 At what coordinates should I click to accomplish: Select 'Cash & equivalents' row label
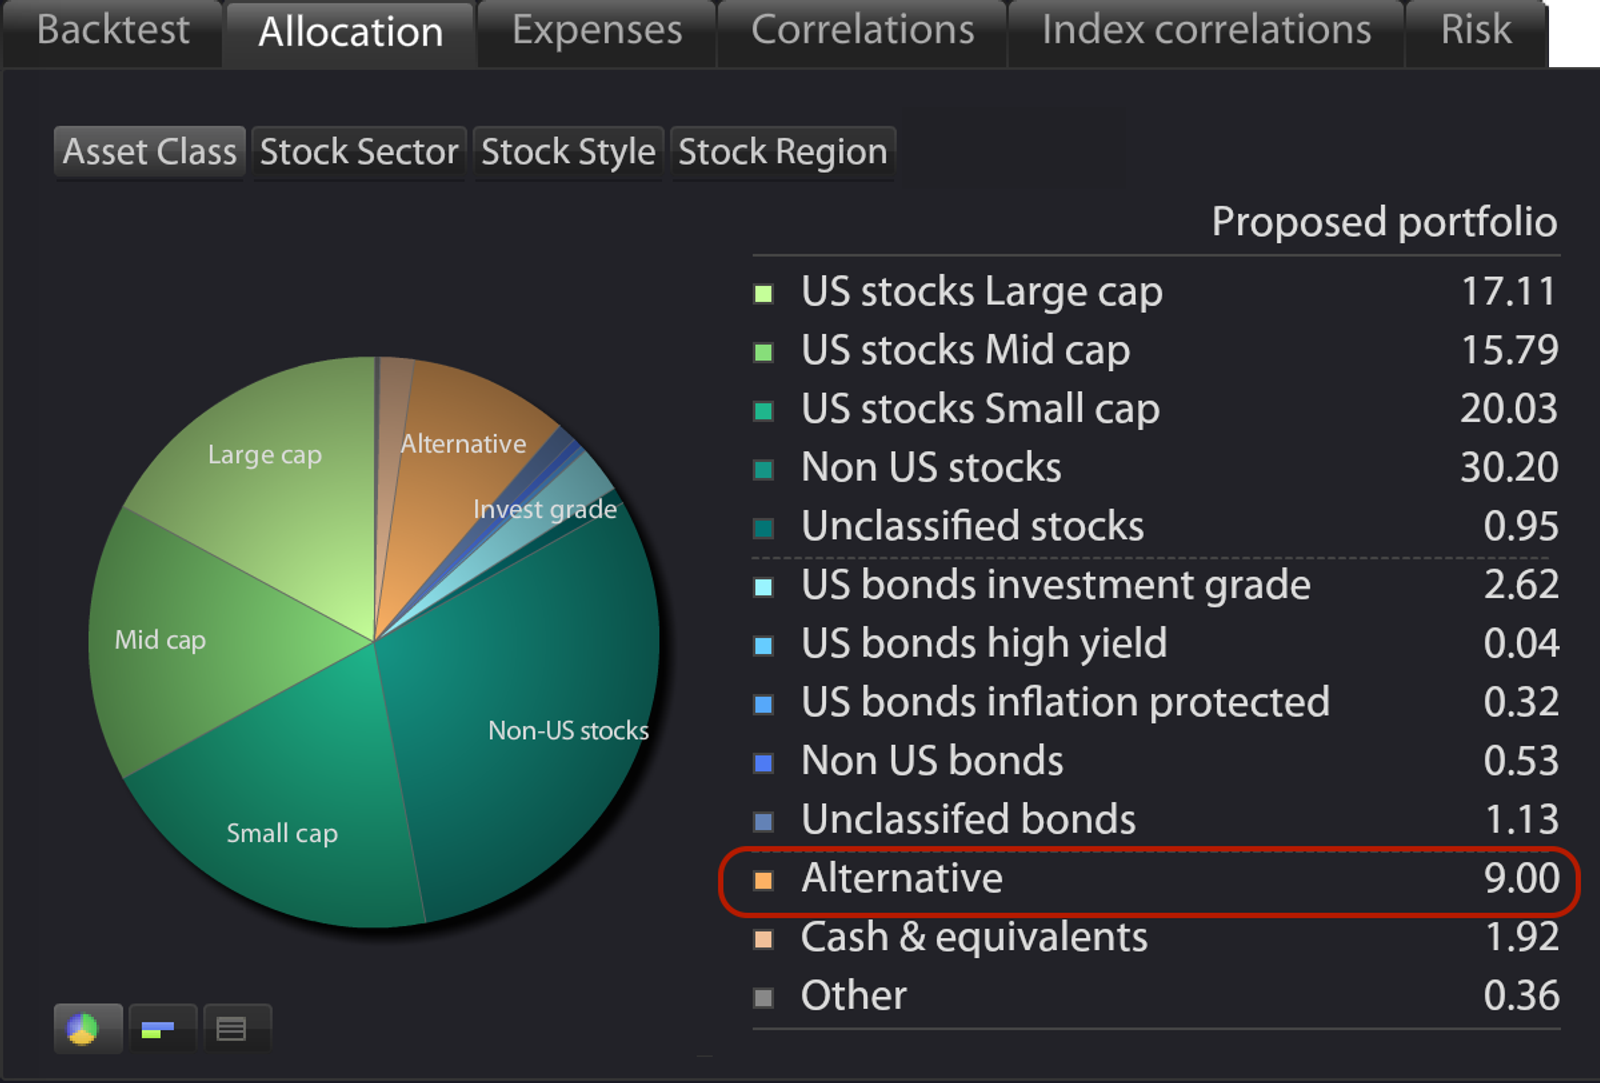(974, 937)
